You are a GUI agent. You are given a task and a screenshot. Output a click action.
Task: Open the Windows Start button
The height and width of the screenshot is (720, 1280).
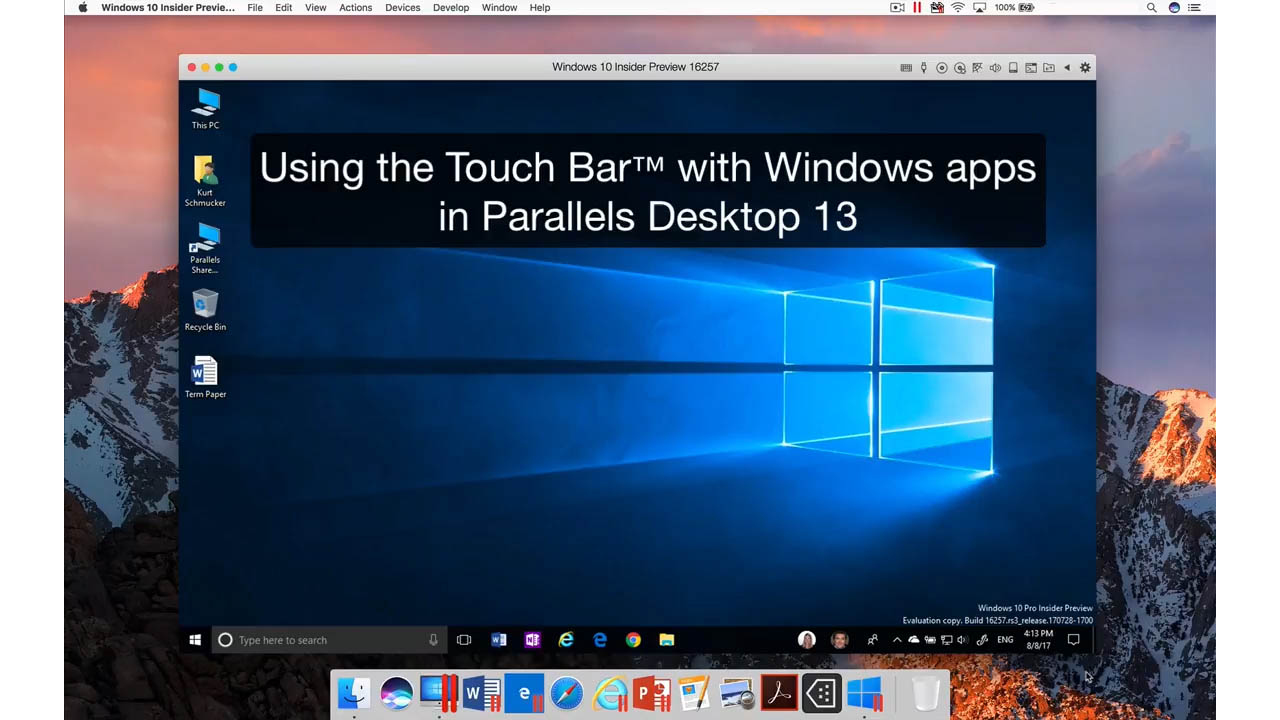[195, 640]
